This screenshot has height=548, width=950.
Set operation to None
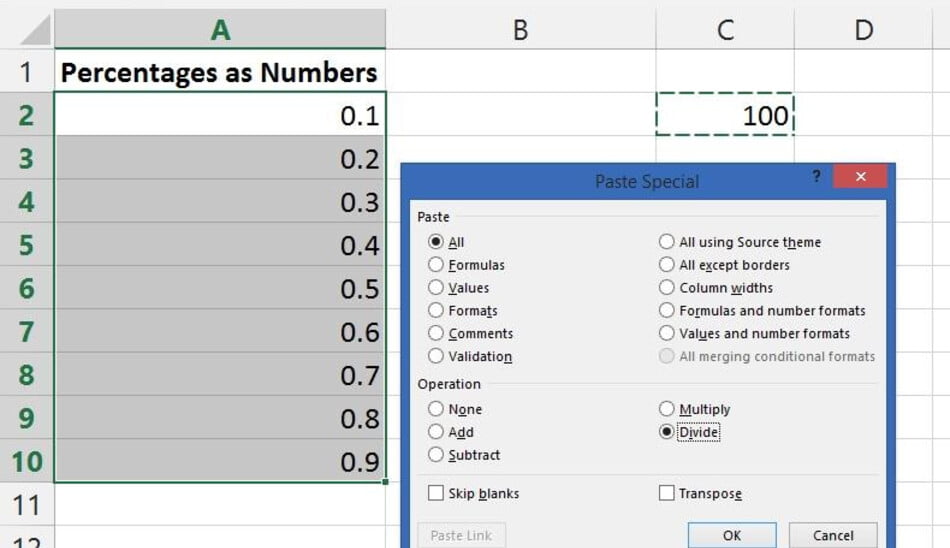(436, 409)
